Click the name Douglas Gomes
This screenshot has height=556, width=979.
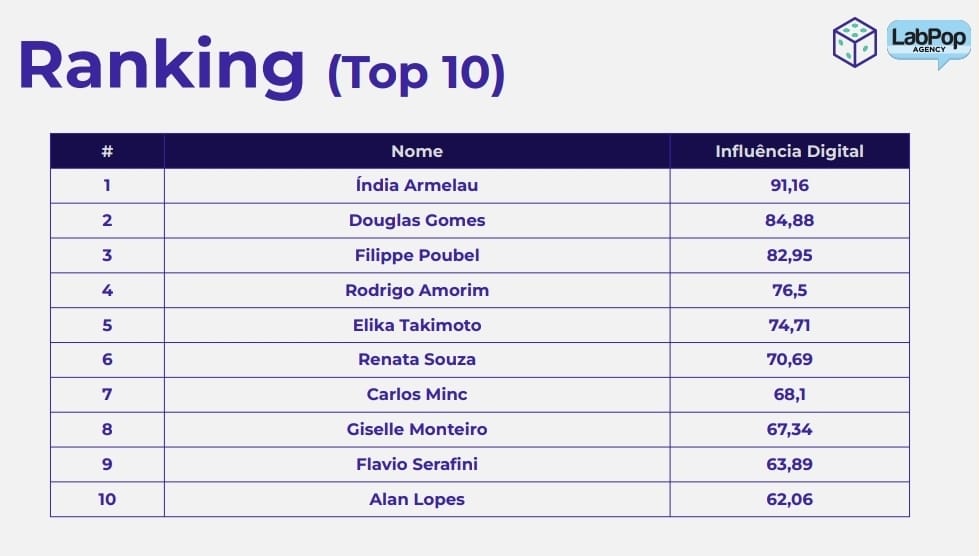pyautogui.click(x=417, y=220)
